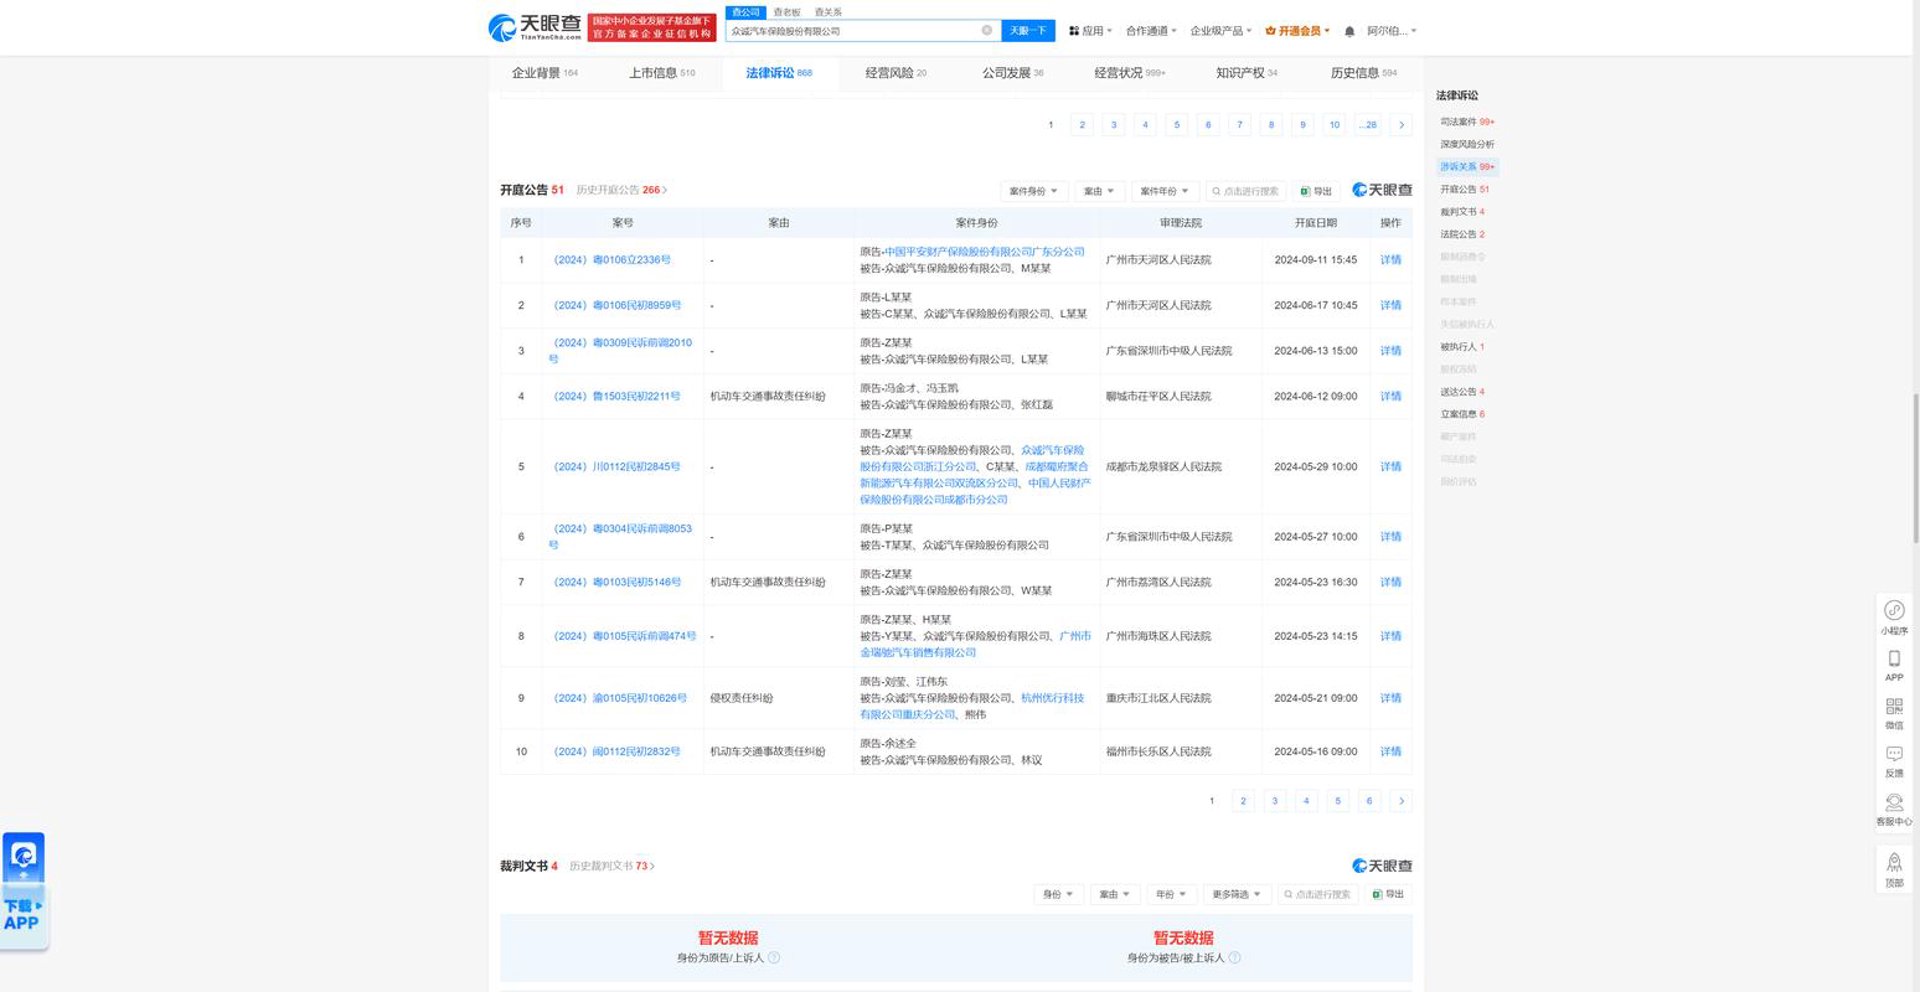The width and height of the screenshot is (1920, 992).
Task: Open the 小程序 floating icon
Action: coord(1894,617)
